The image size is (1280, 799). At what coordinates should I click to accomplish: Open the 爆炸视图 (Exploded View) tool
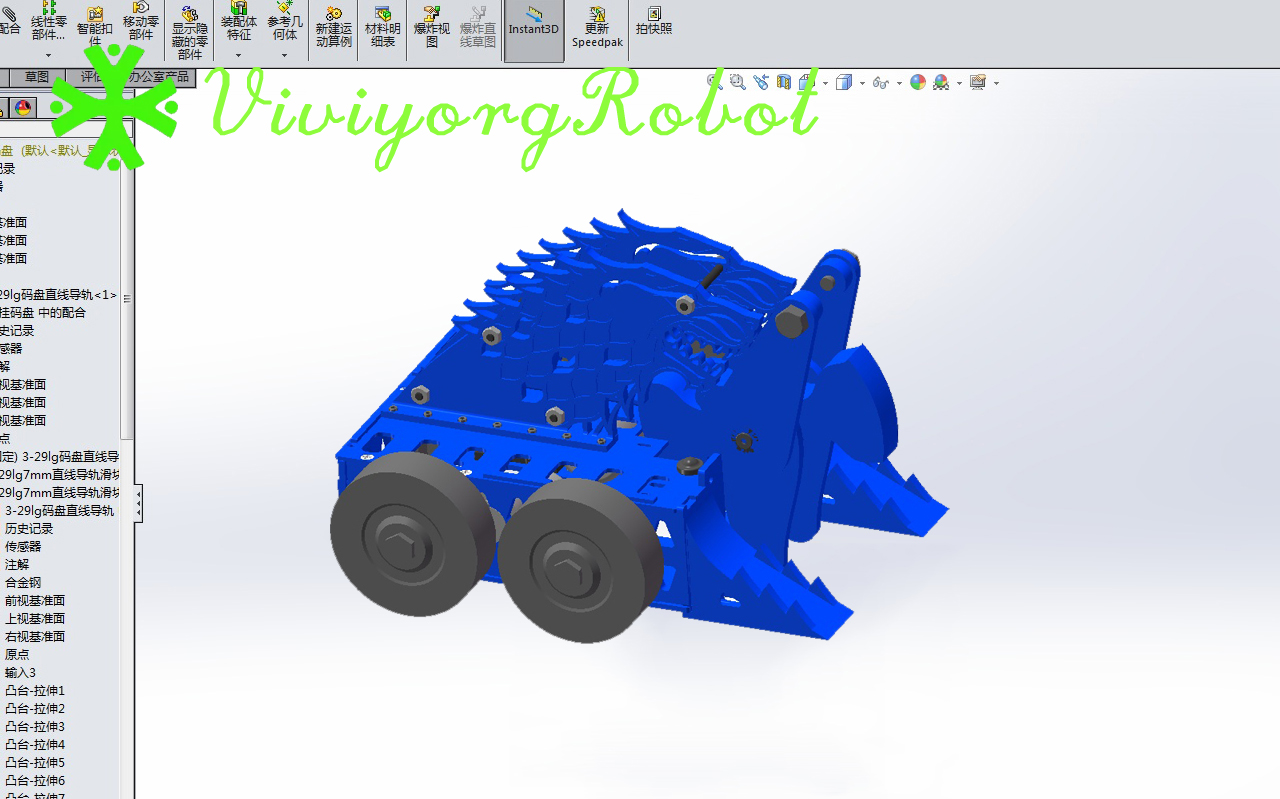430,25
